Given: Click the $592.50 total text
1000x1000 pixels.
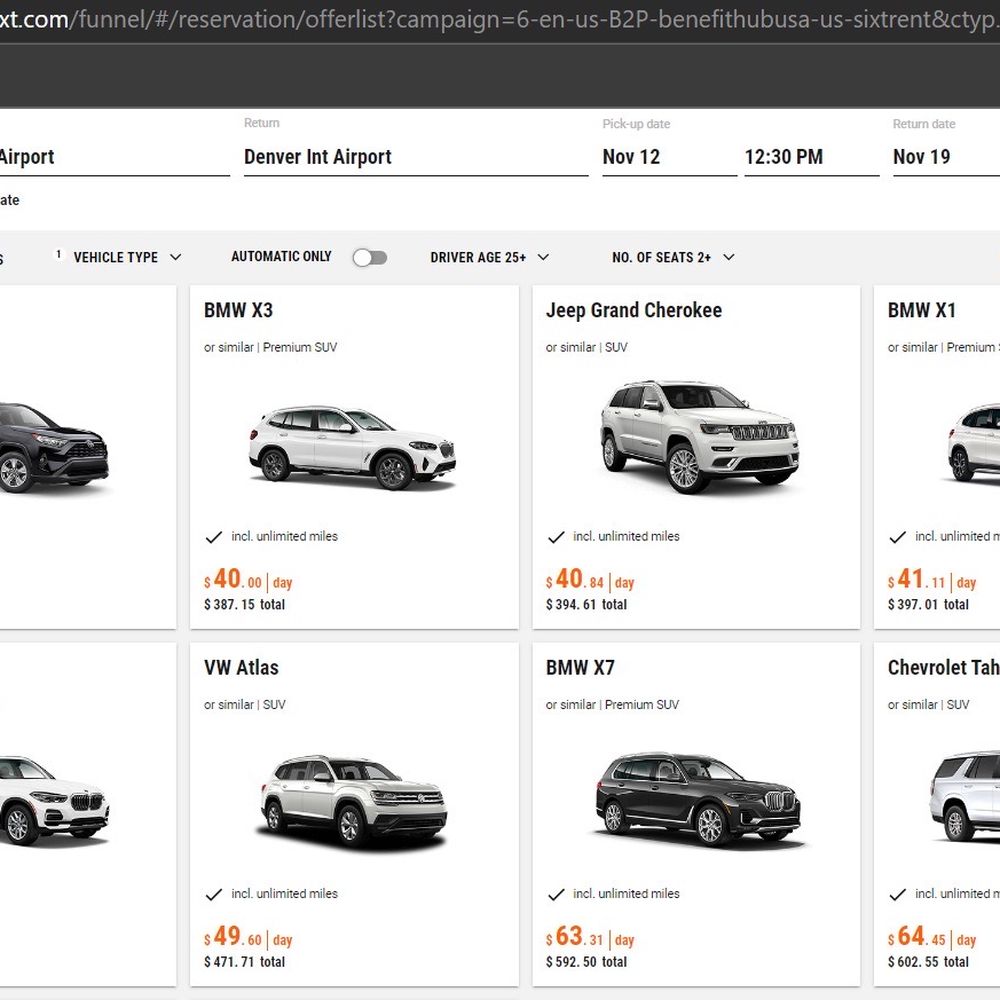Looking at the screenshot, I should pos(586,962).
